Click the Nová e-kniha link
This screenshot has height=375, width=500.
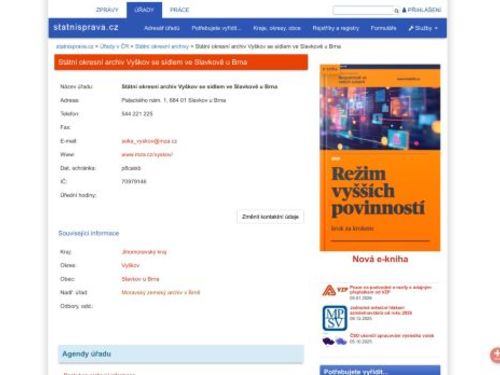pyautogui.click(x=380, y=259)
